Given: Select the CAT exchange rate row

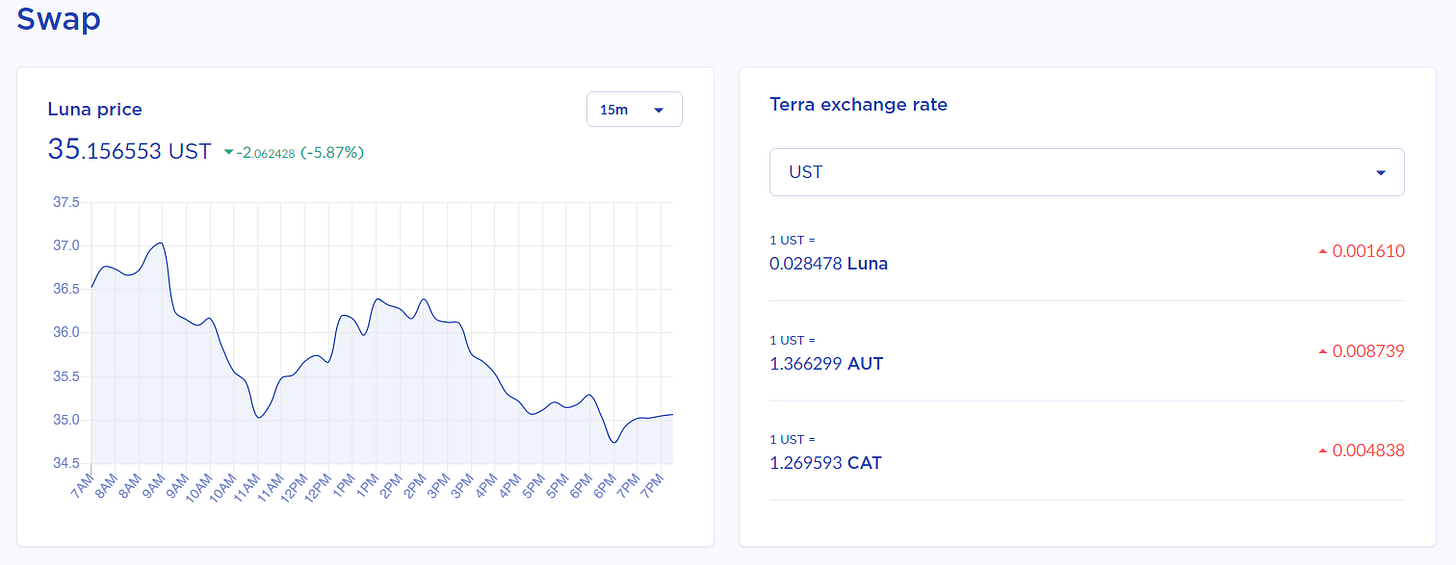Looking at the screenshot, I should 1086,452.
